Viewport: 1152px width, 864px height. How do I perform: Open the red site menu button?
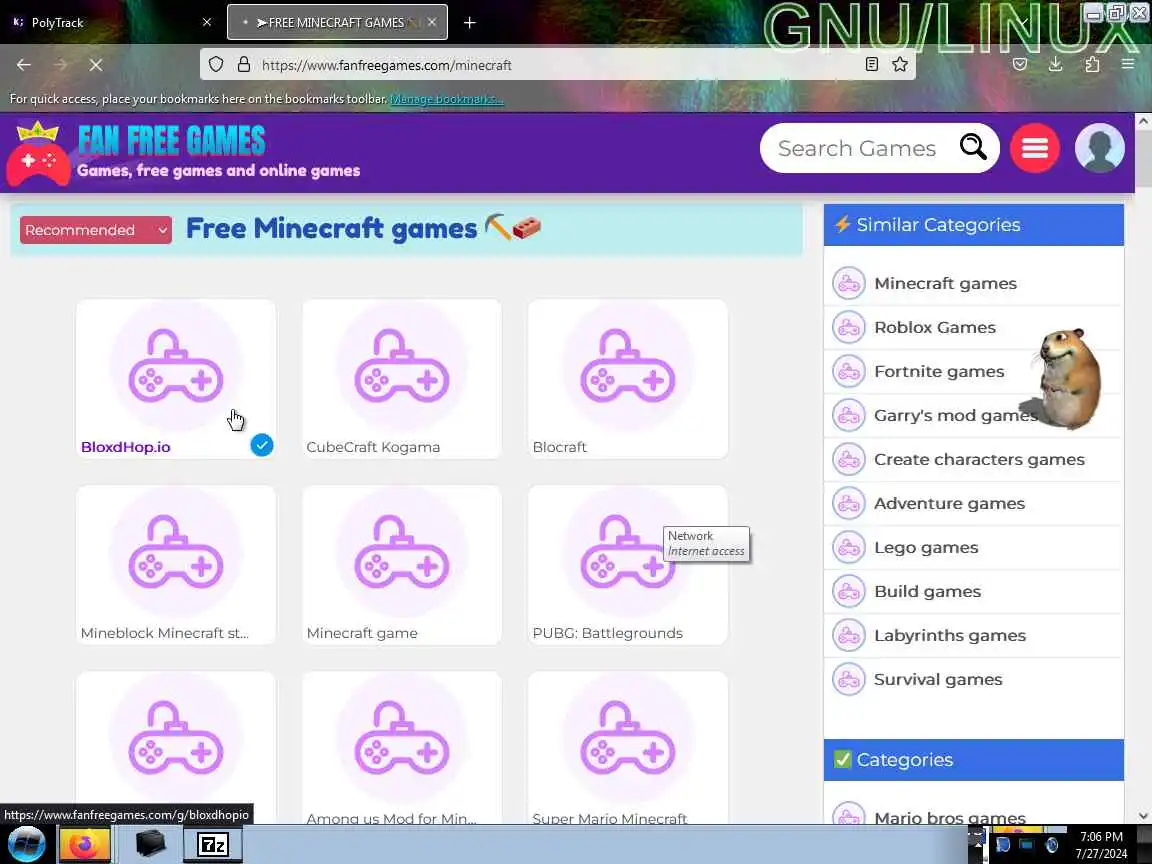click(x=1034, y=148)
